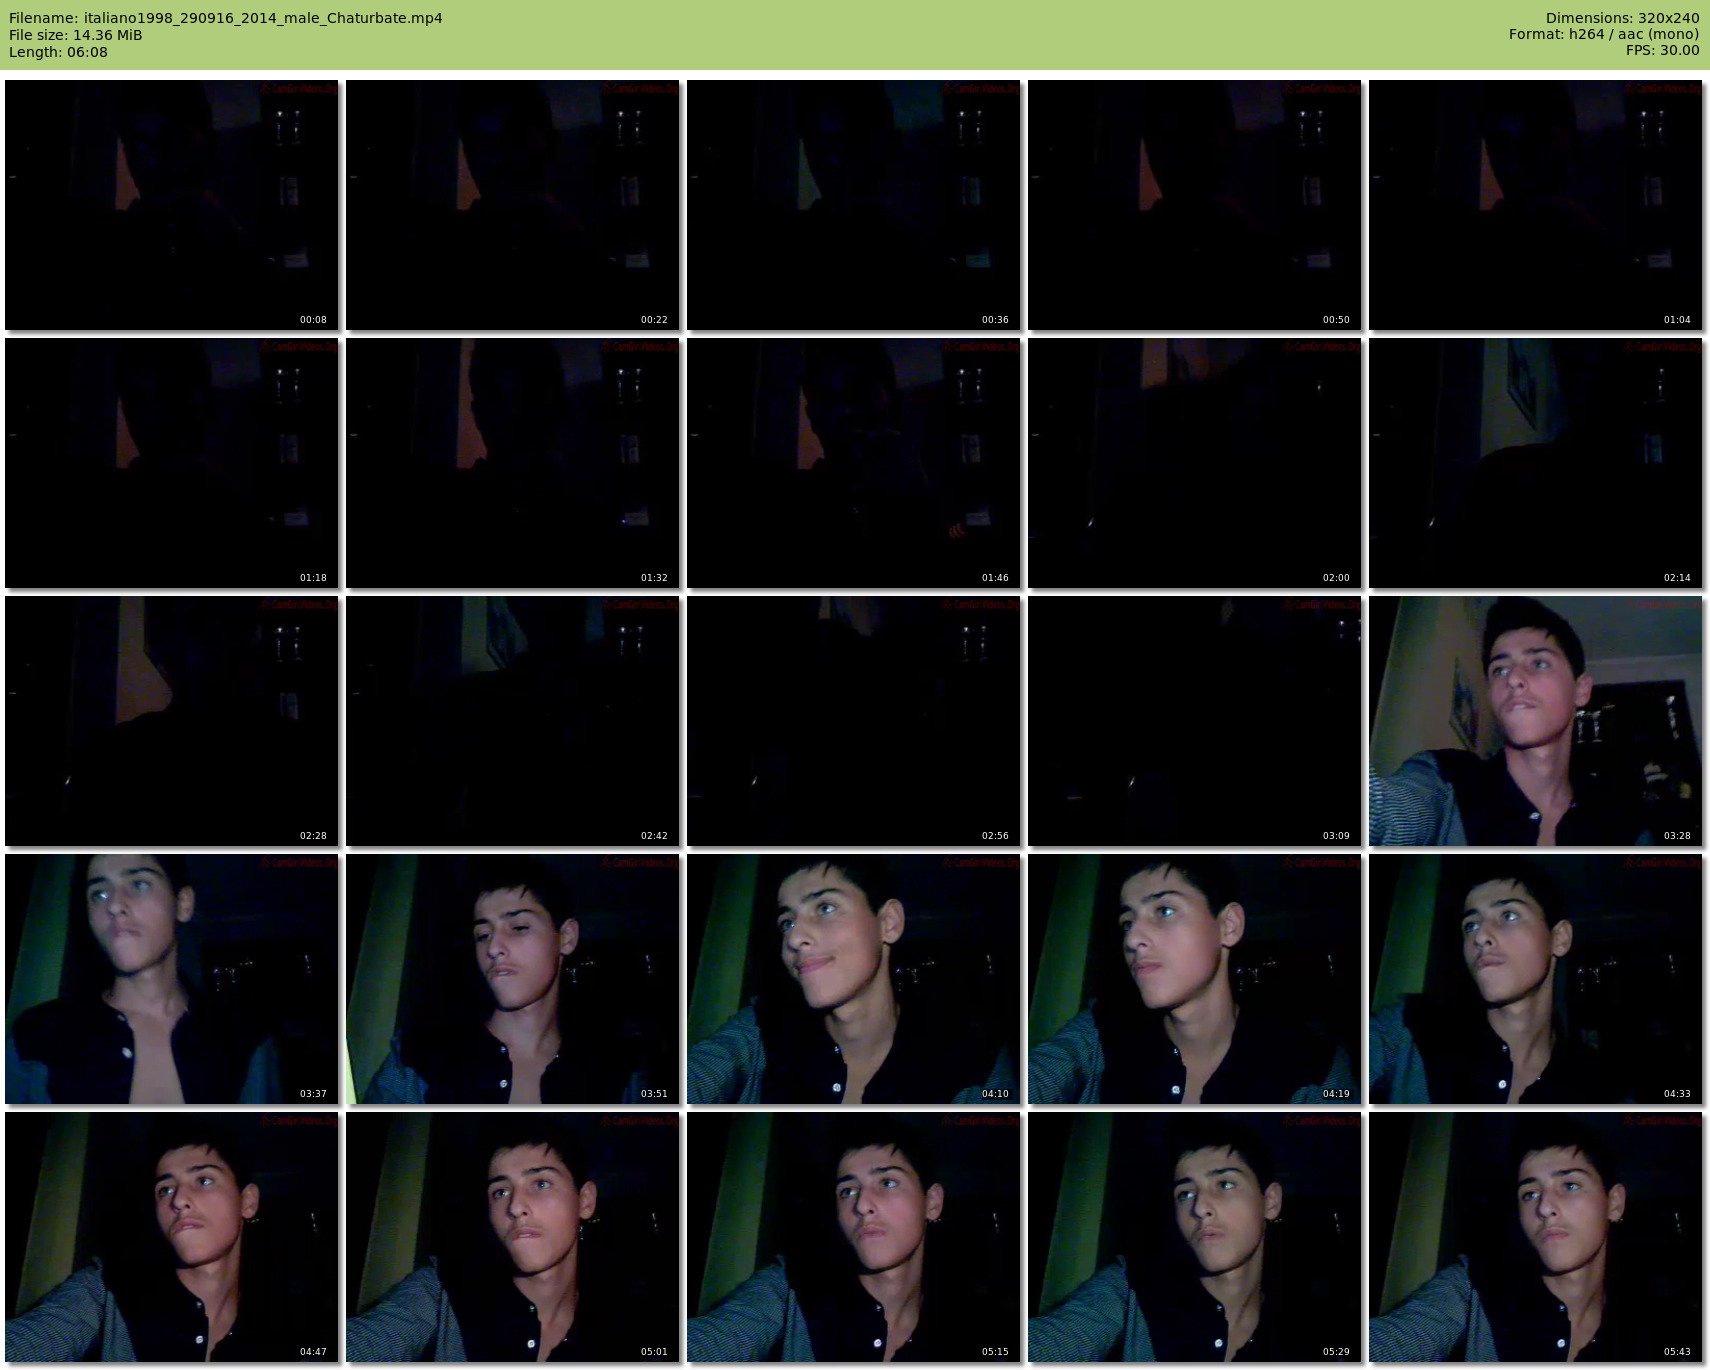Click the Length 06:08 text
Screen dimensions: 1710x1370
pyautogui.click(x=58, y=52)
